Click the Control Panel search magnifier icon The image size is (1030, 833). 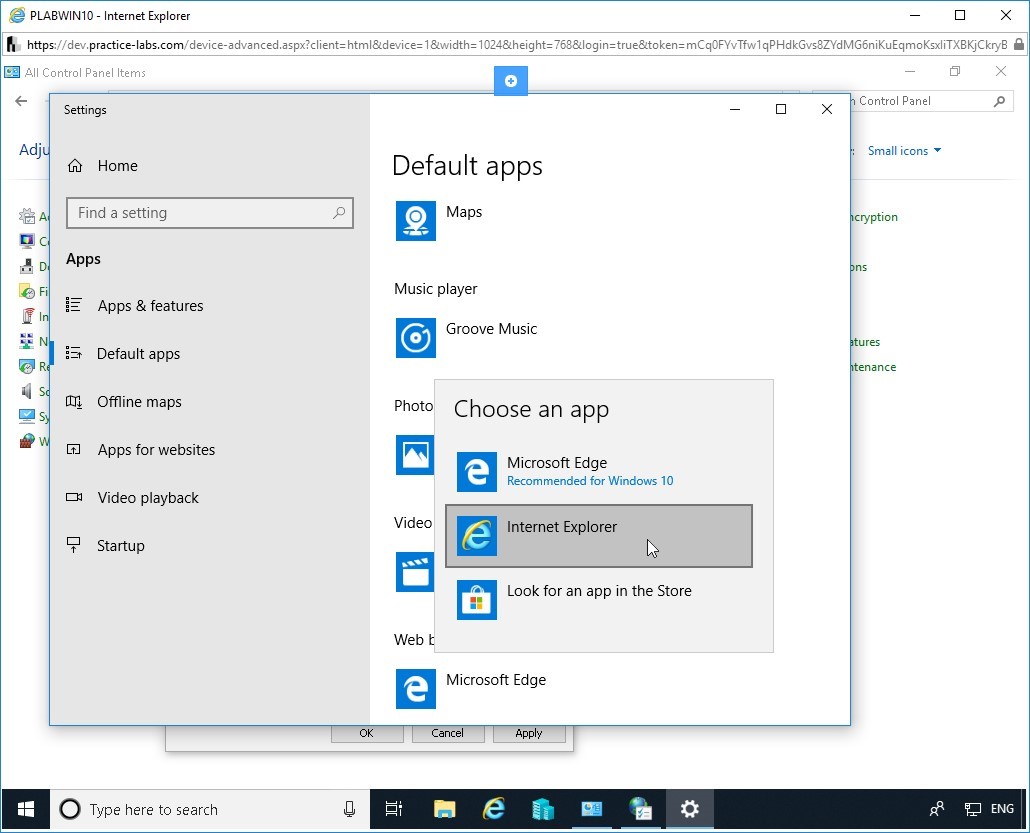pyautogui.click(x=1000, y=101)
